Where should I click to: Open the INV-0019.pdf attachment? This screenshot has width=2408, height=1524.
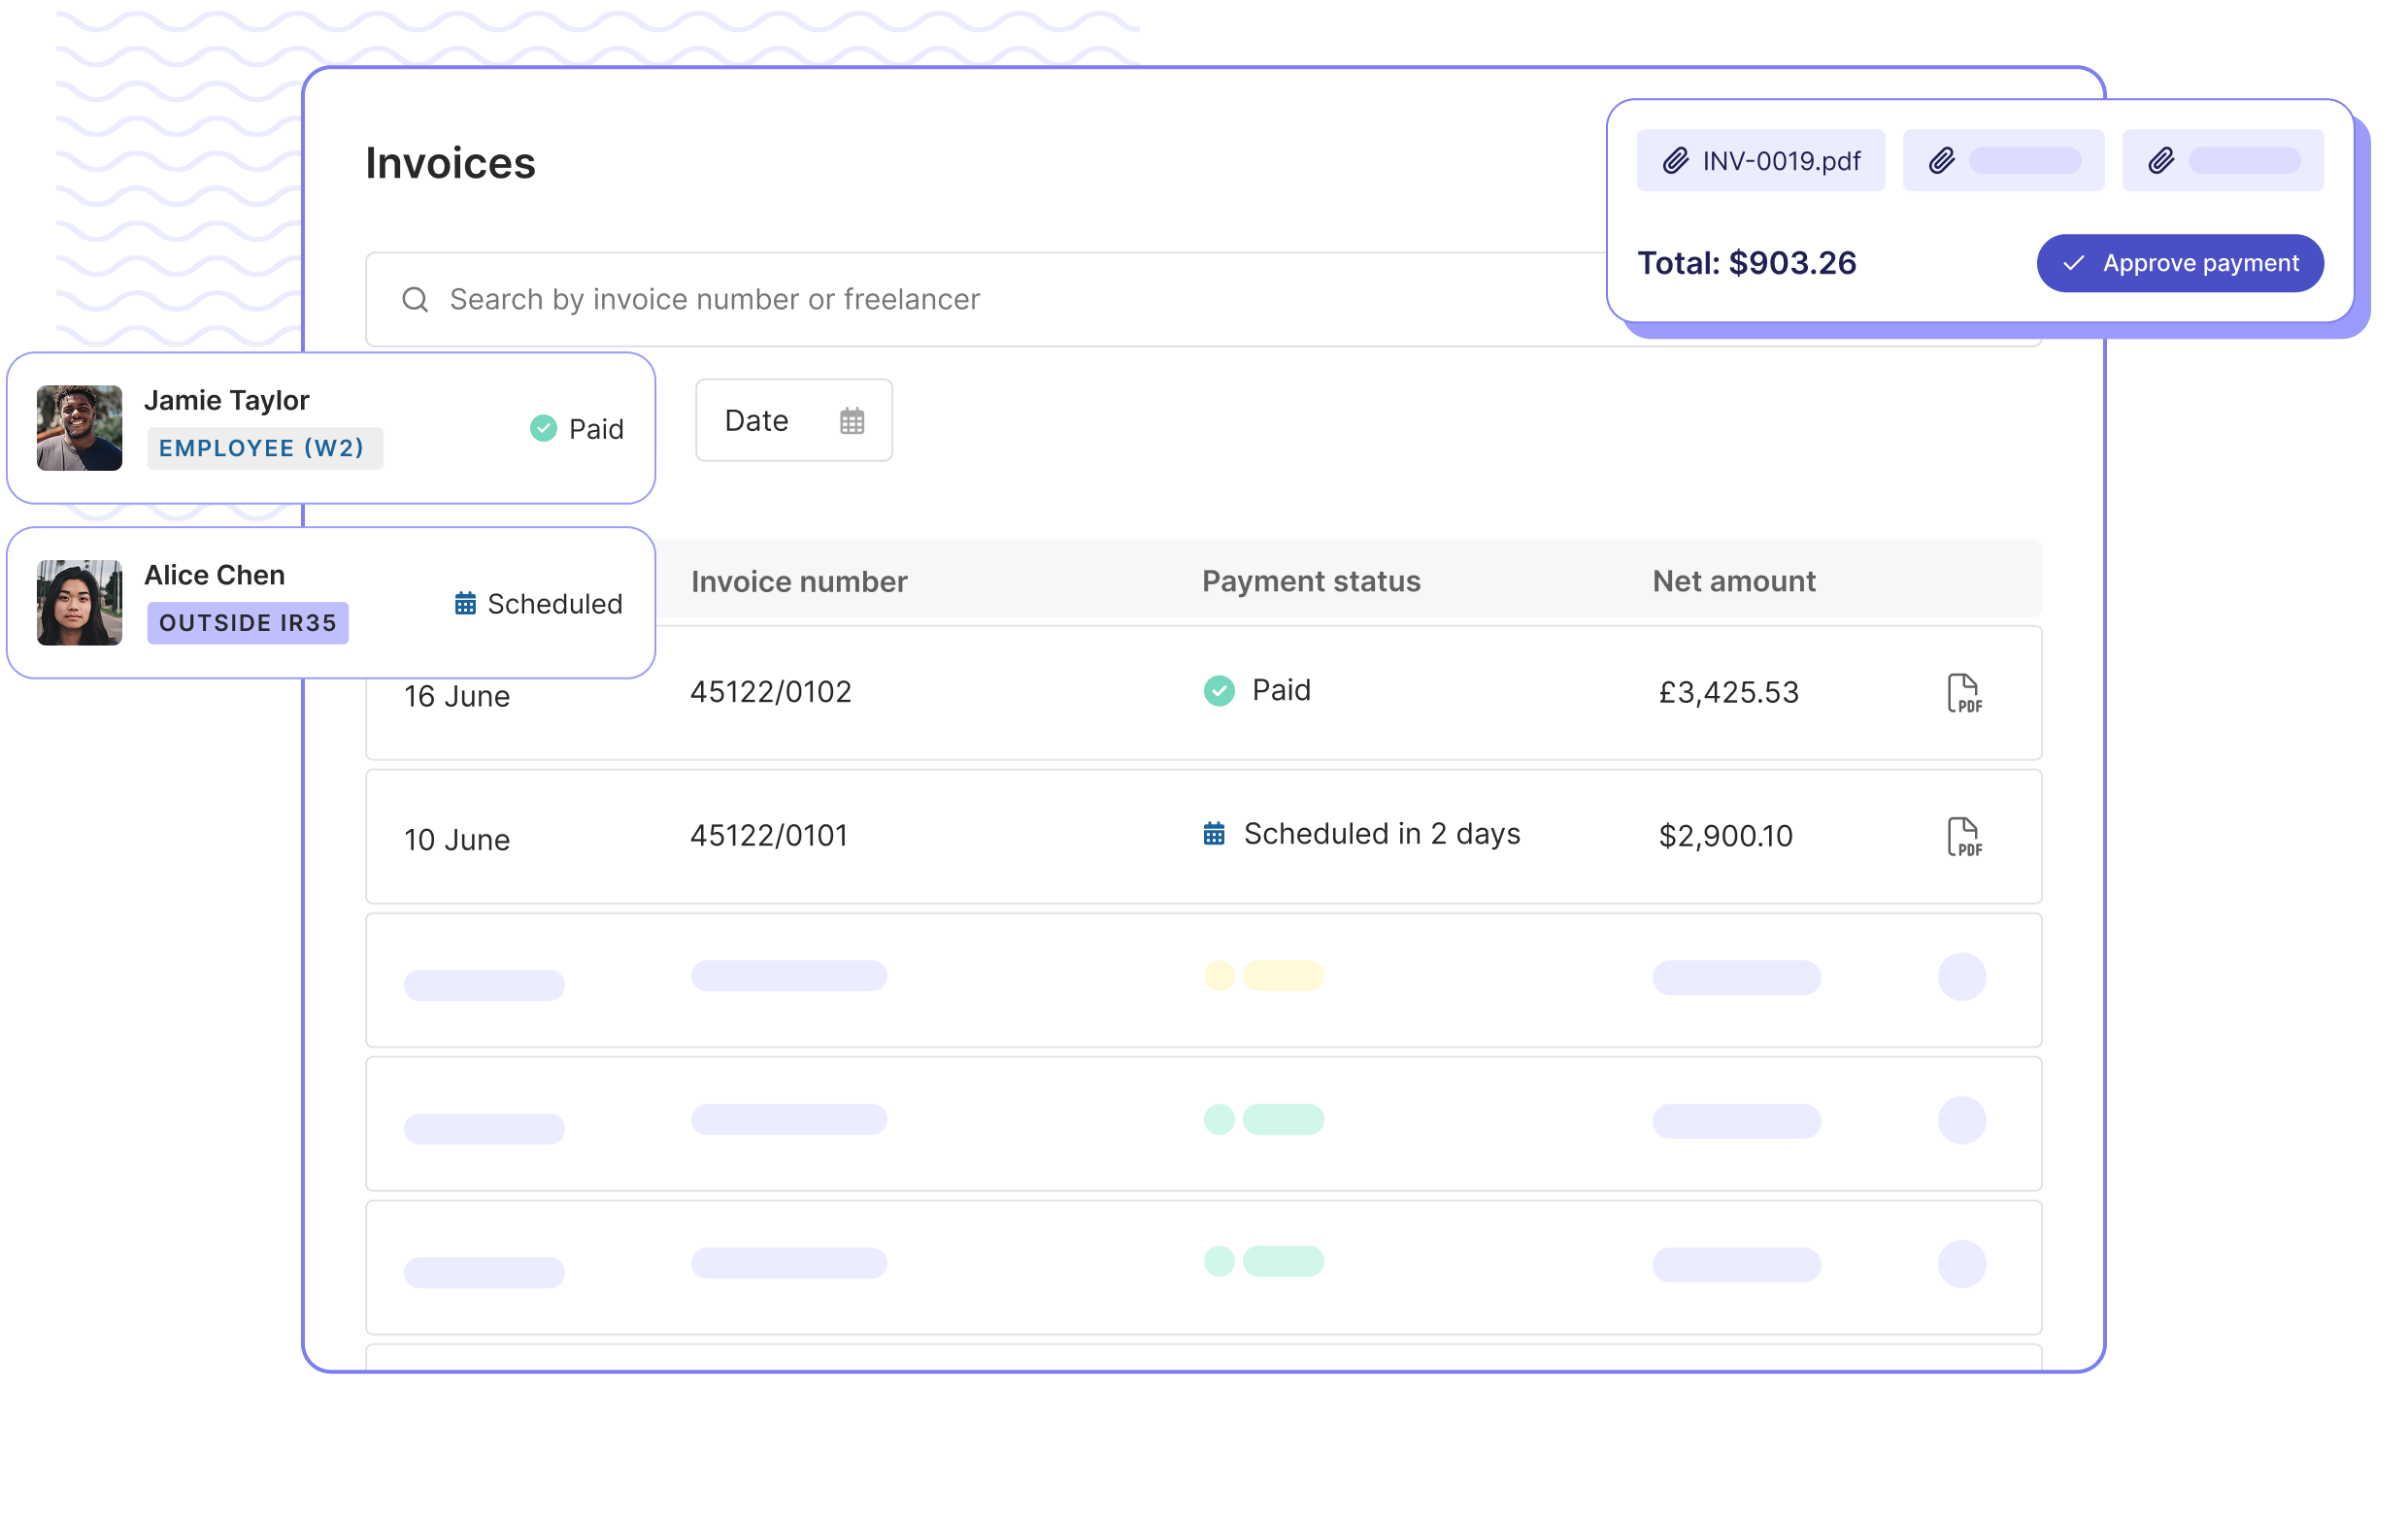[x=1780, y=161]
